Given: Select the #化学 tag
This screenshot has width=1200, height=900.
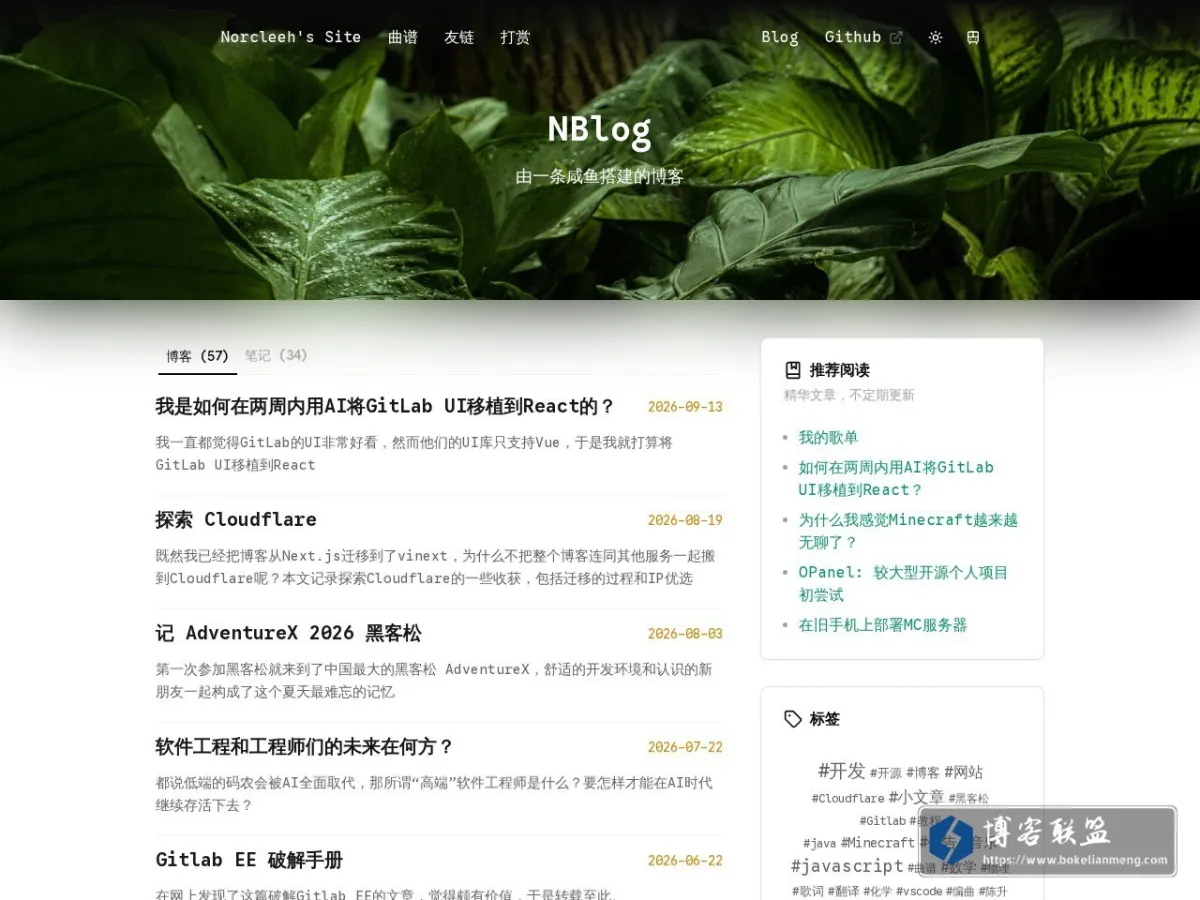Looking at the screenshot, I should pyautogui.click(x=878, y=891).
